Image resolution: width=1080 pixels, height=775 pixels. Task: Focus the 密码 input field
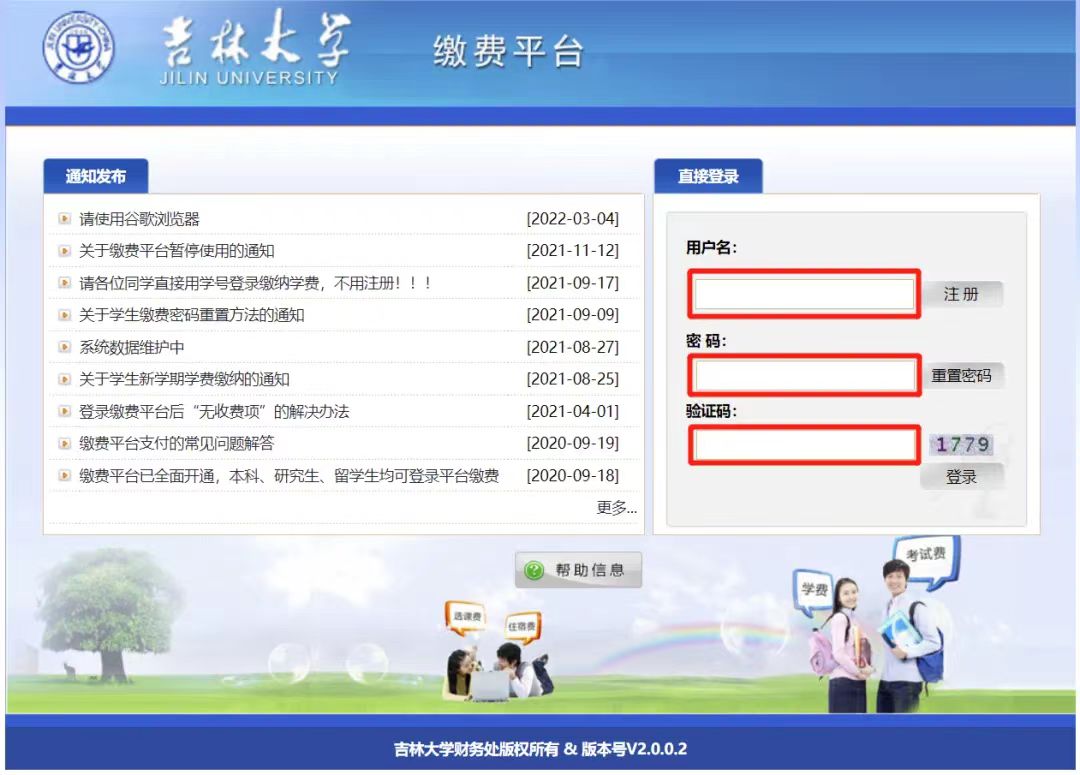pyautogui.click(x=803, y=376)
